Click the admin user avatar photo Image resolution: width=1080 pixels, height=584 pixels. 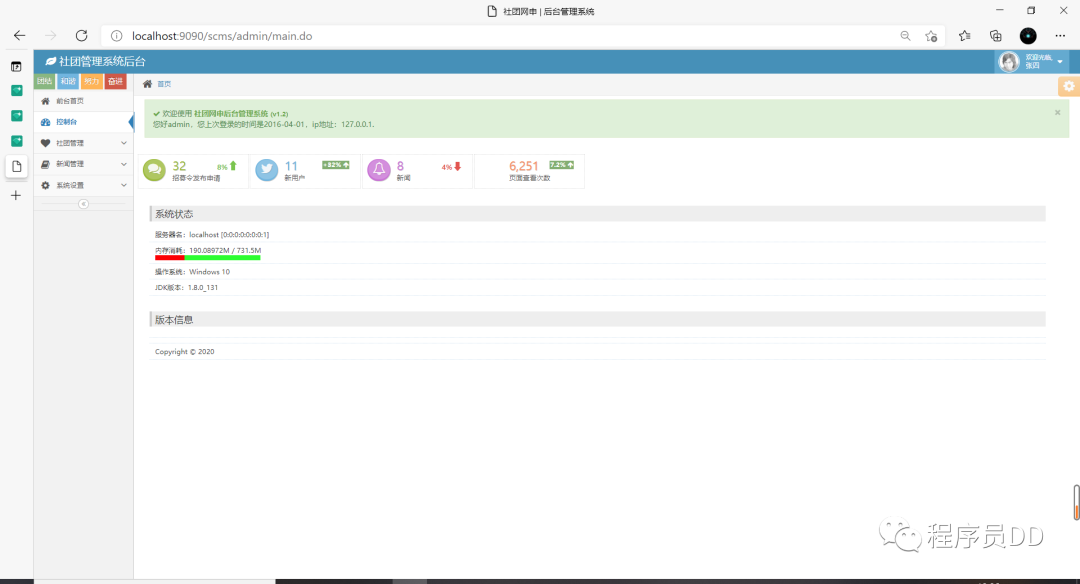[1009, 61]
